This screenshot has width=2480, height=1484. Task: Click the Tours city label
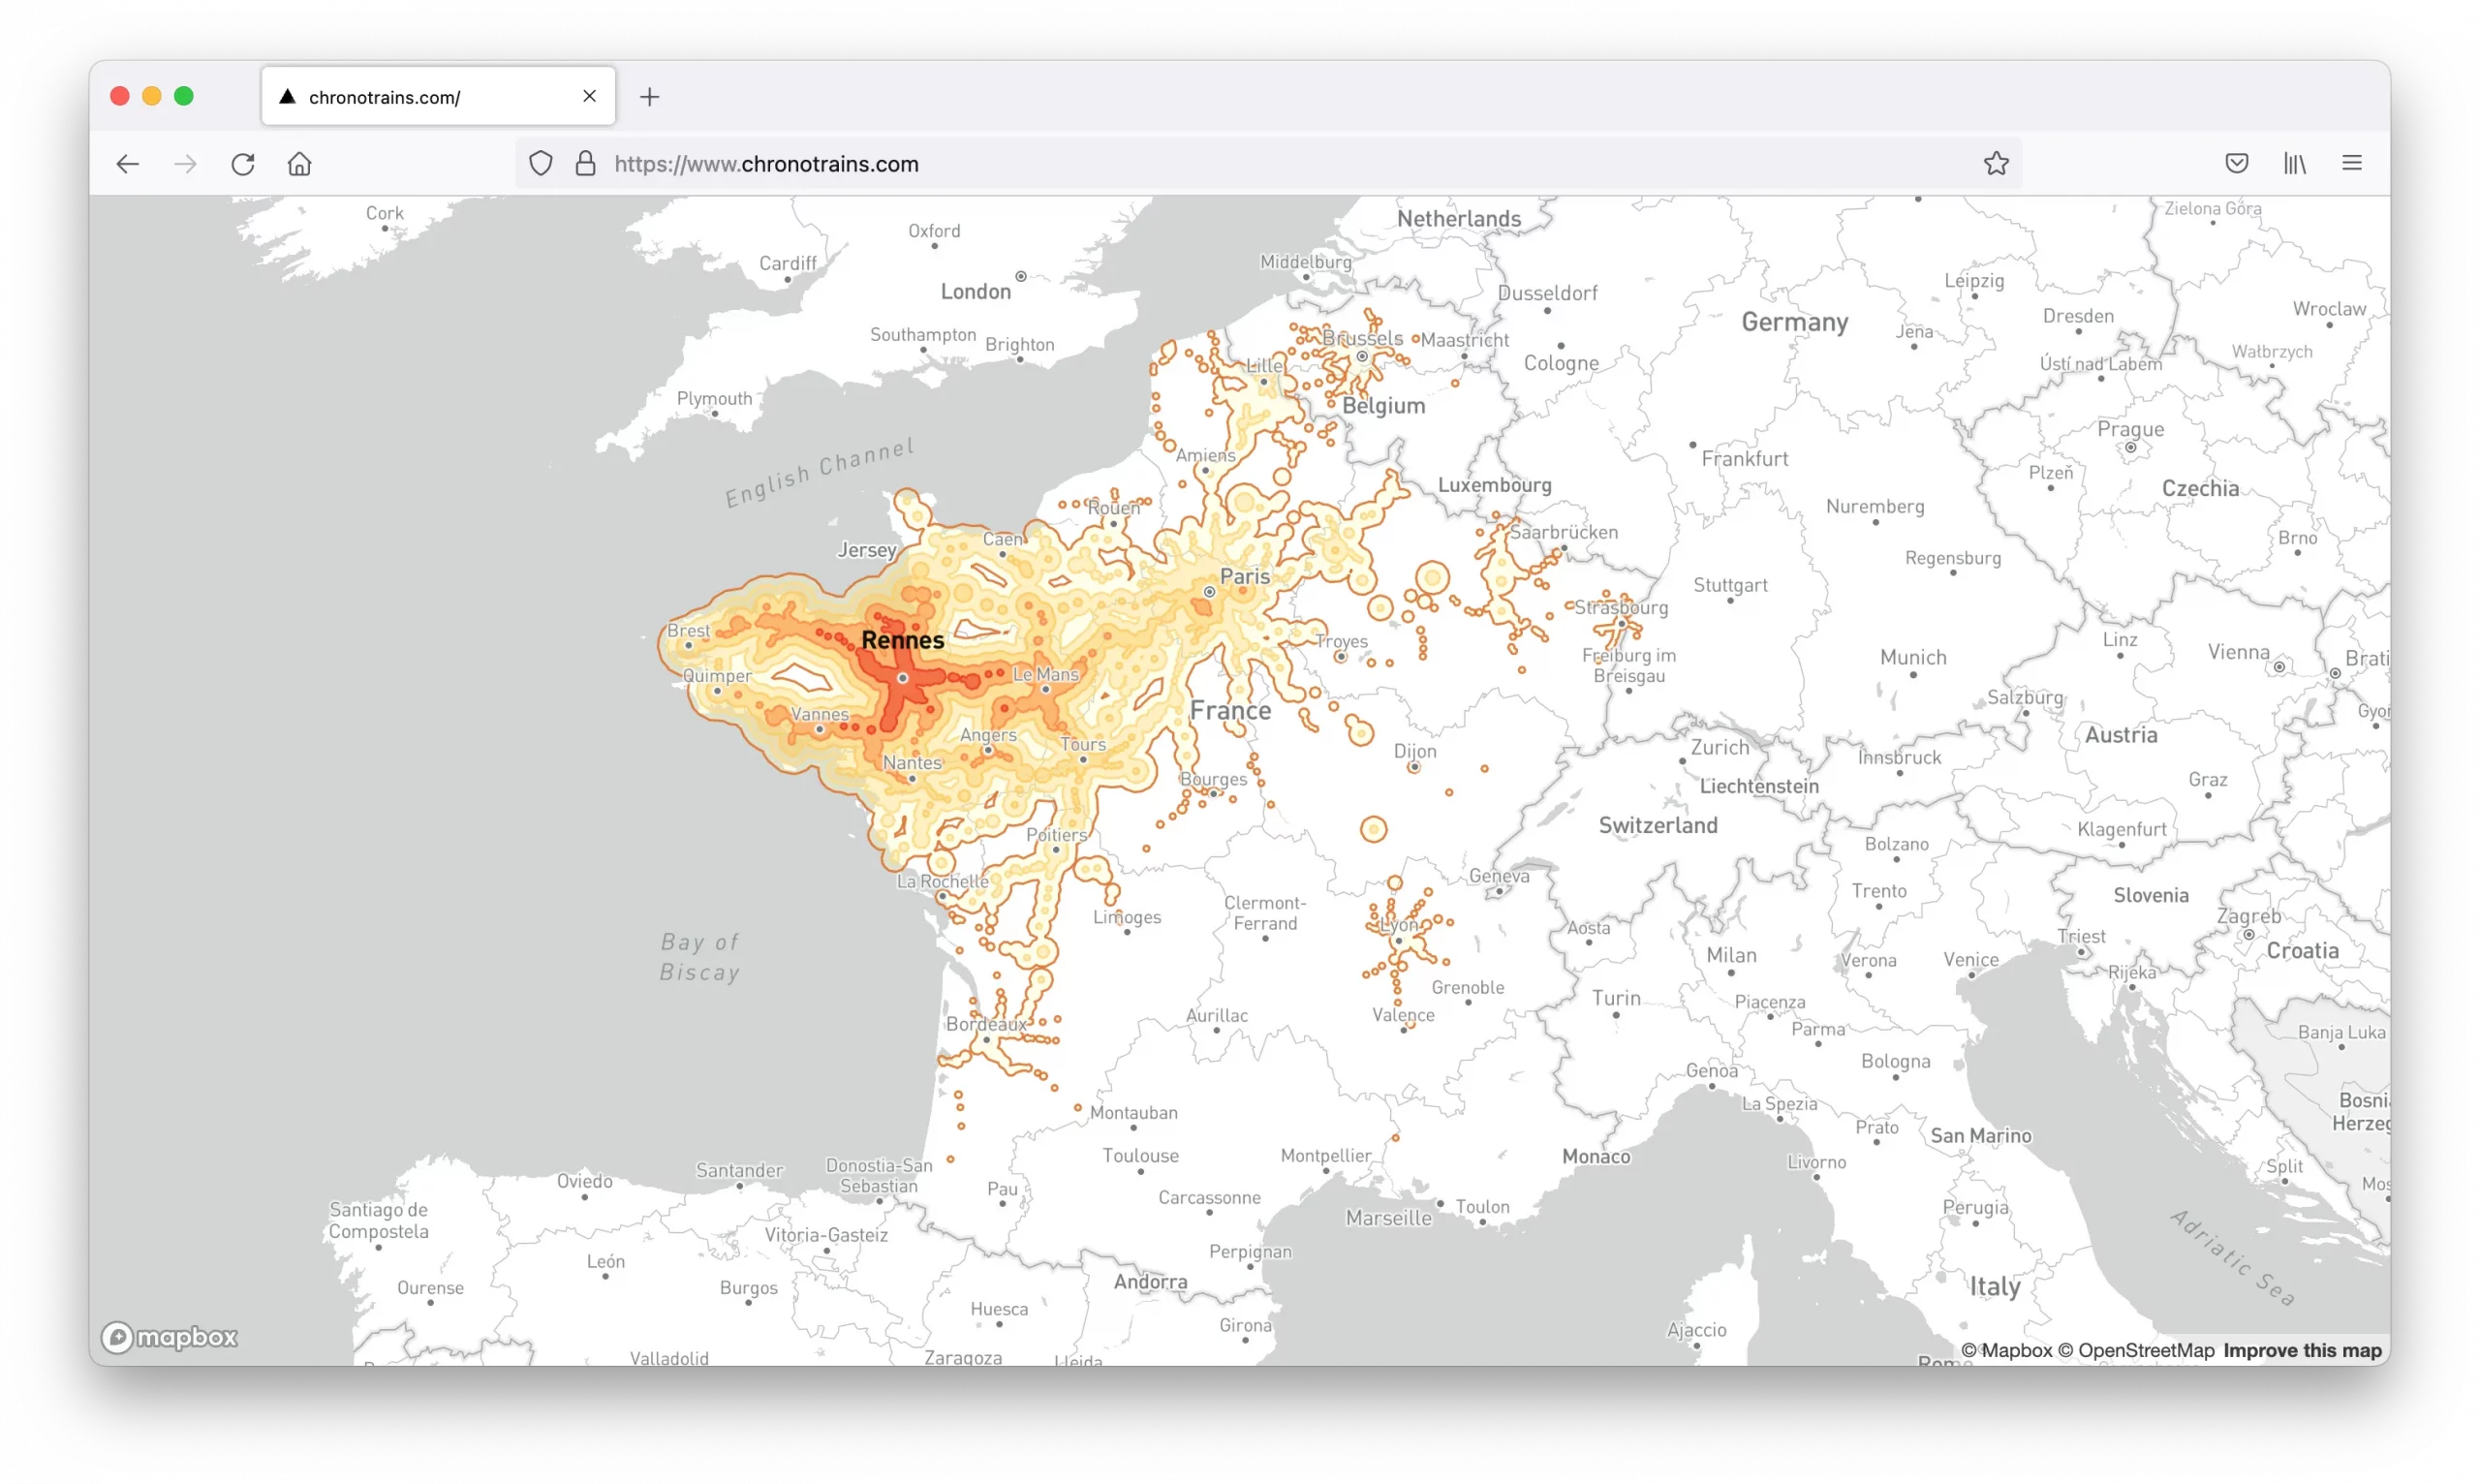tap(1083, 744)
